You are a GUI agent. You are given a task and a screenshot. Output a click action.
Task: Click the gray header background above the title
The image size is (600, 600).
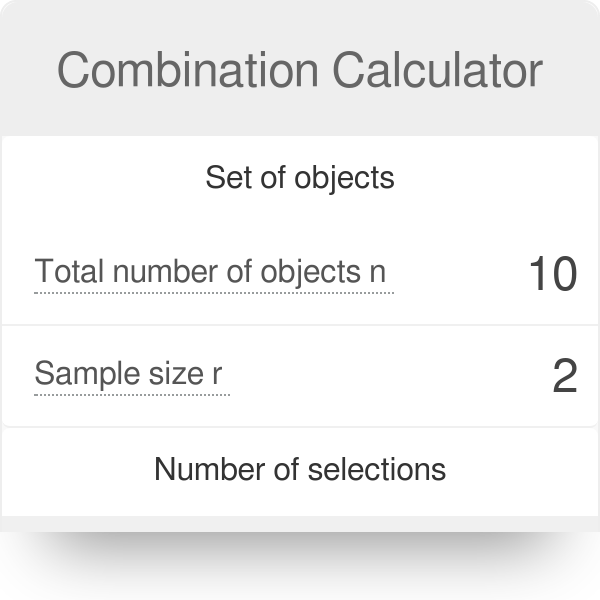point(300,20)
